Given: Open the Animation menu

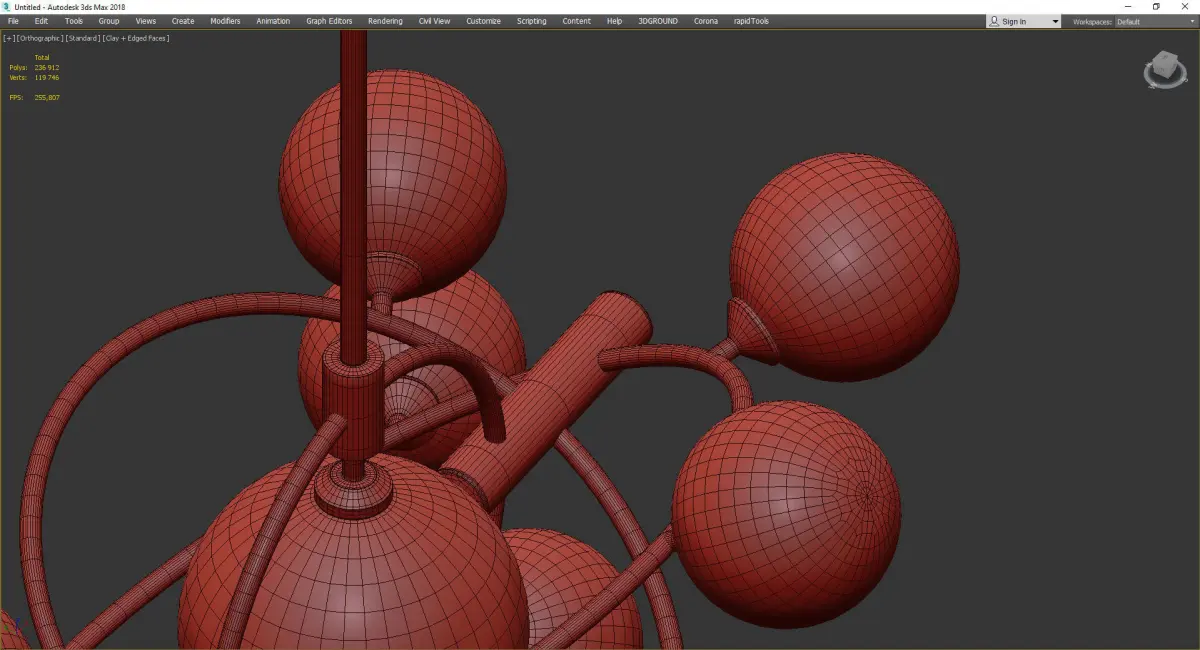Looking at the screenshot, I should coord(273,21).
